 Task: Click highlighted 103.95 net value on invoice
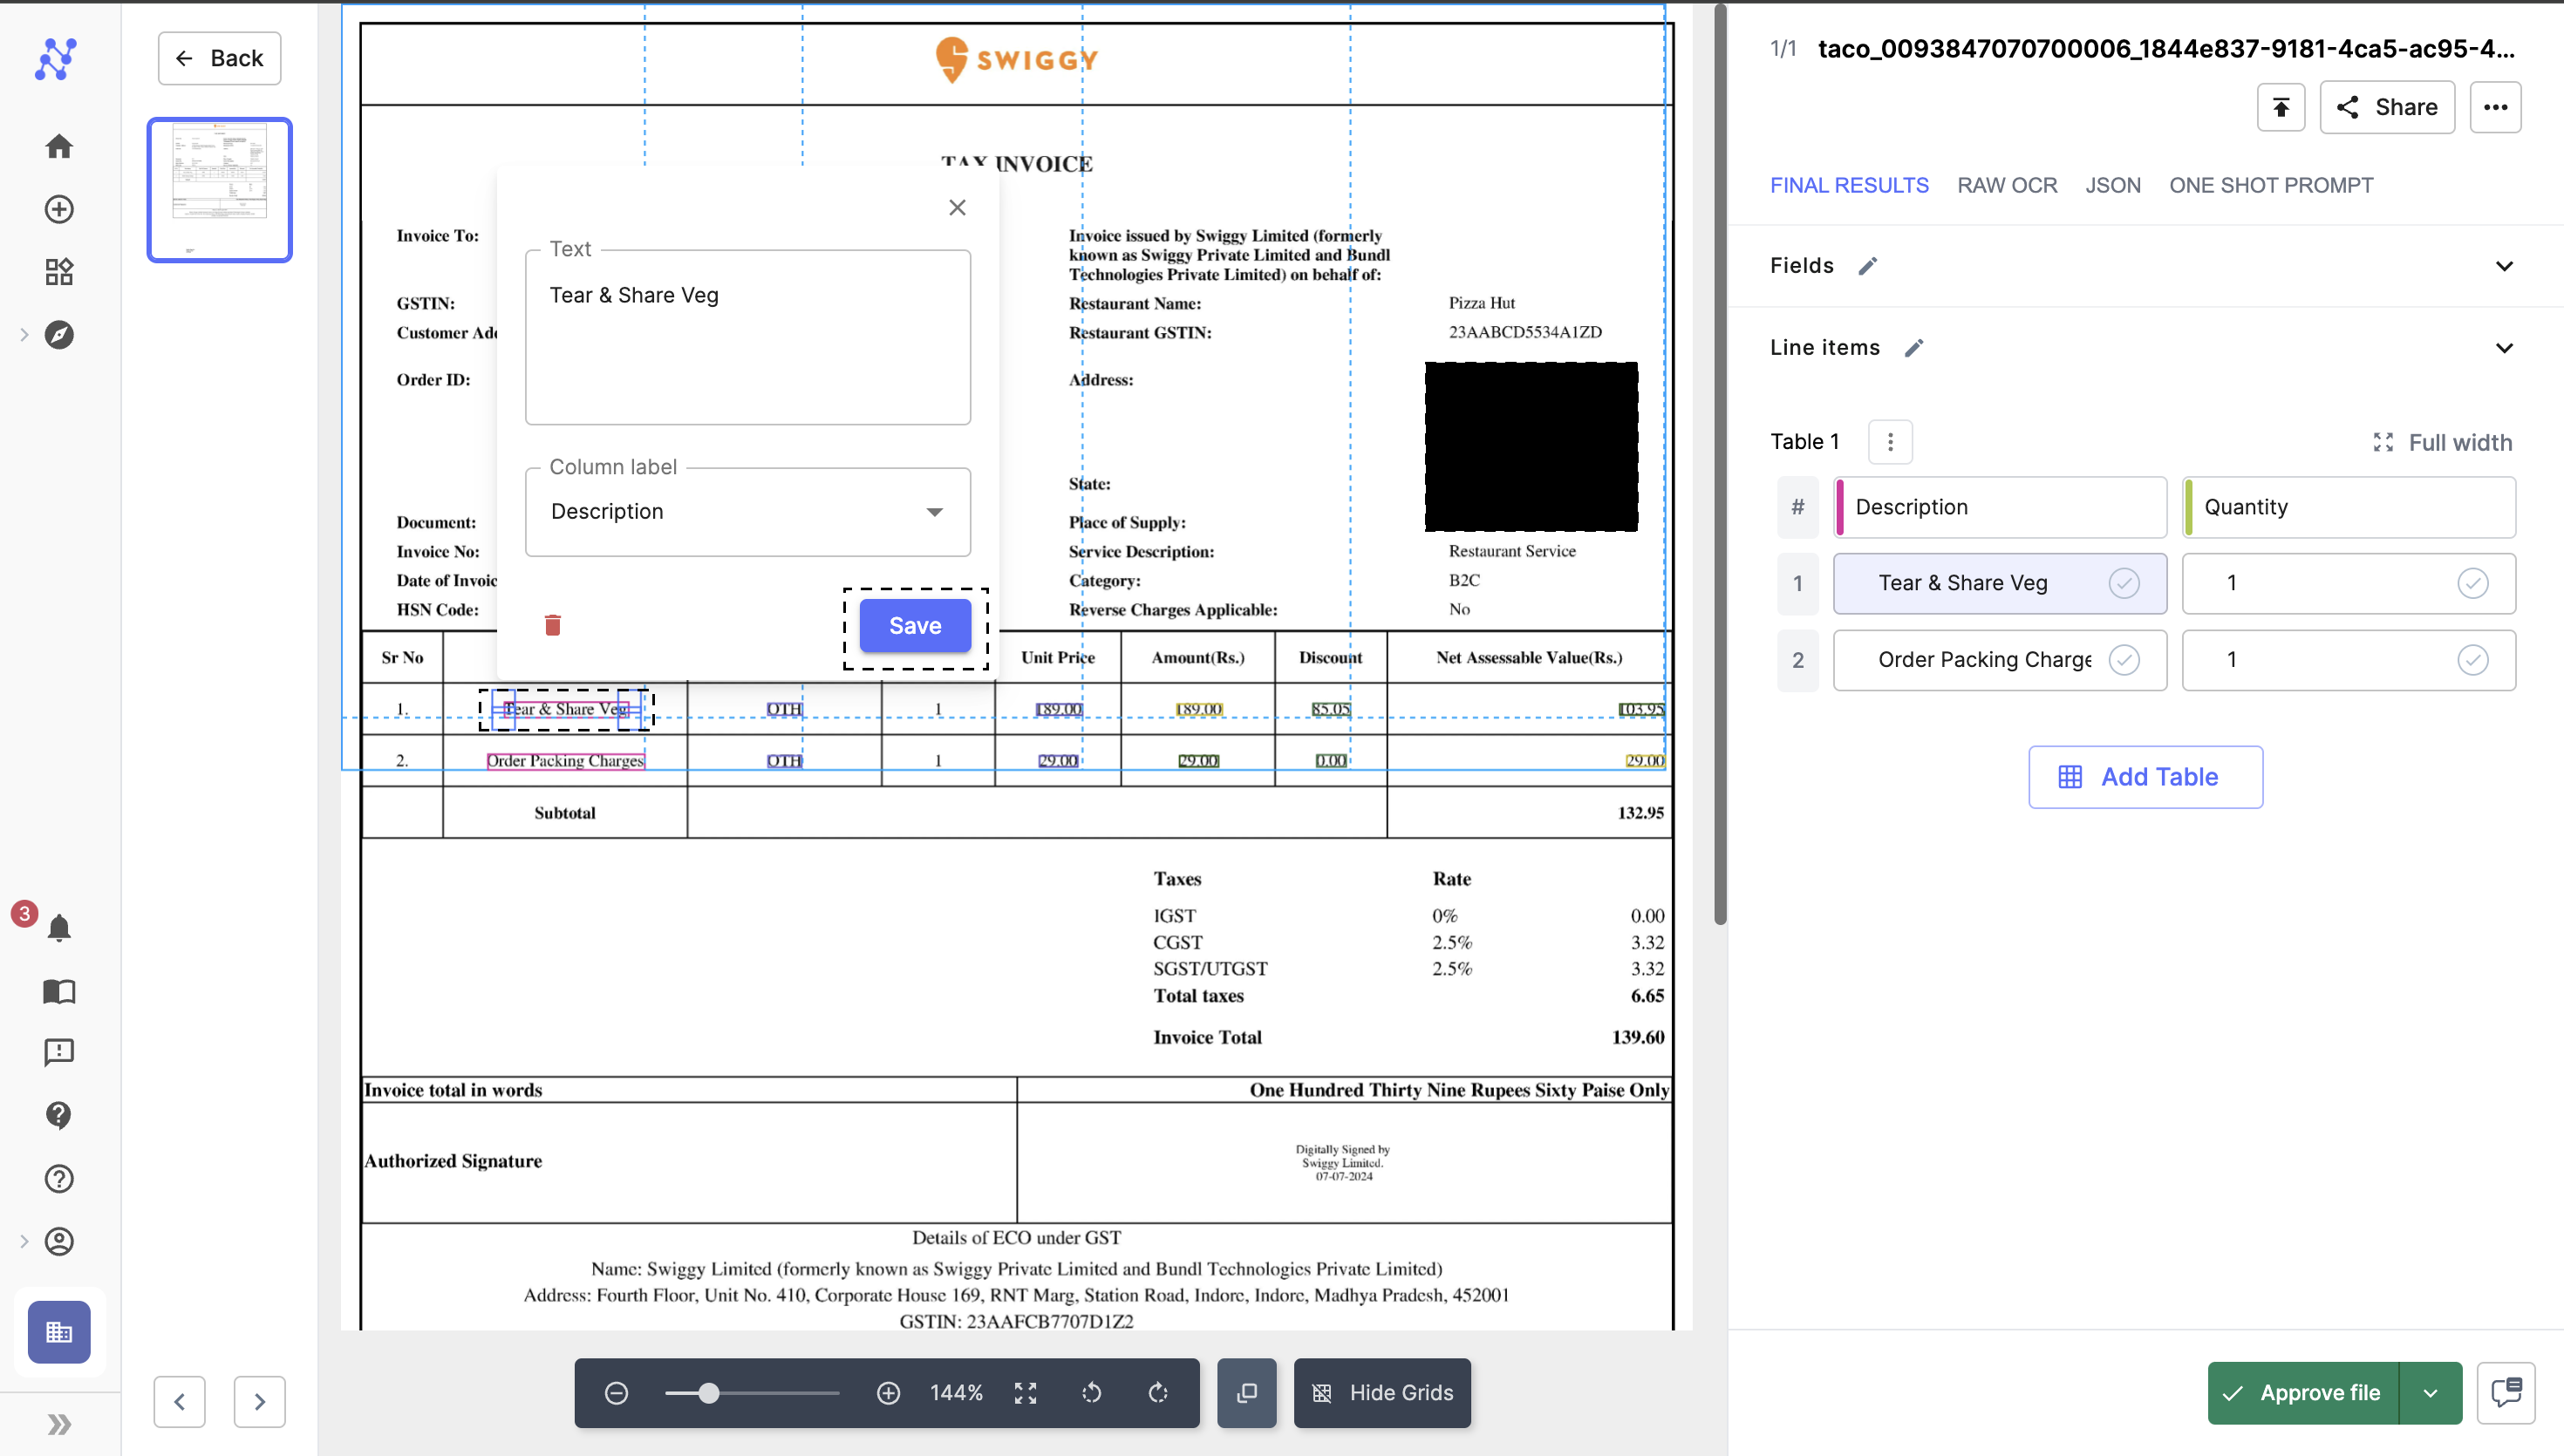click(1641, 709)
